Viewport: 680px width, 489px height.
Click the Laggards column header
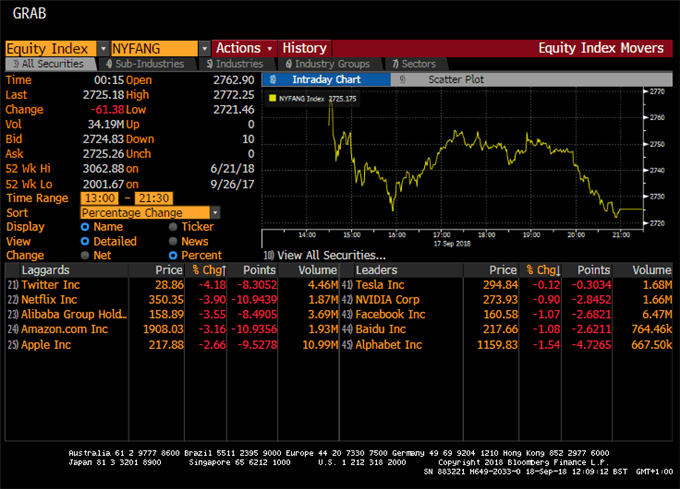46,270
